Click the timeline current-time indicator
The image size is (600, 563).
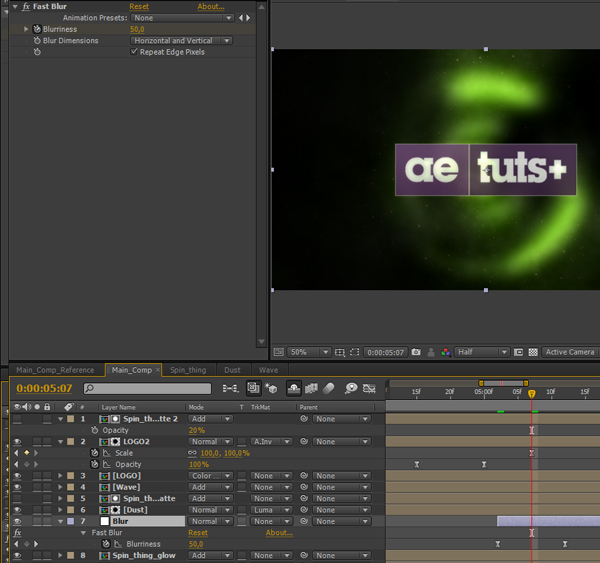[532, 394]
